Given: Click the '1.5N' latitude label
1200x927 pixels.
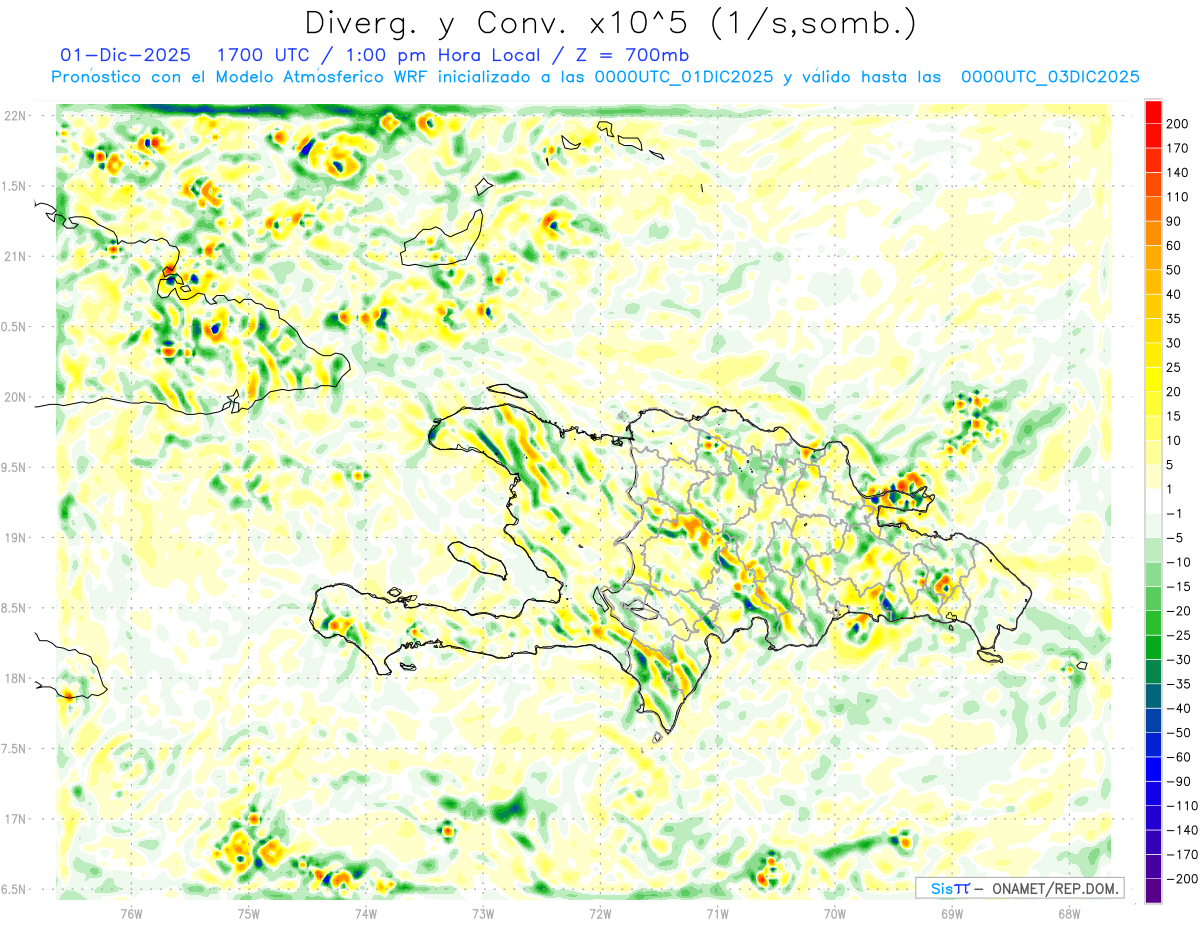Looking at the screenshot, I should pyautogui.click(x=15, y=186).
